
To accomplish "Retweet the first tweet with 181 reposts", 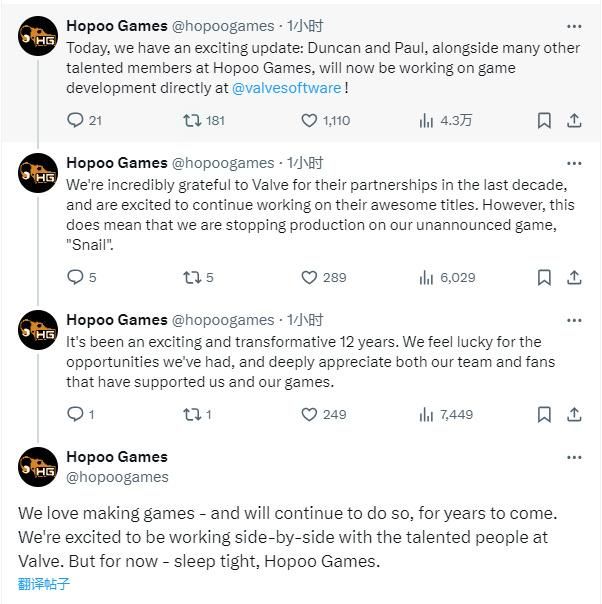I will point(193,120).
